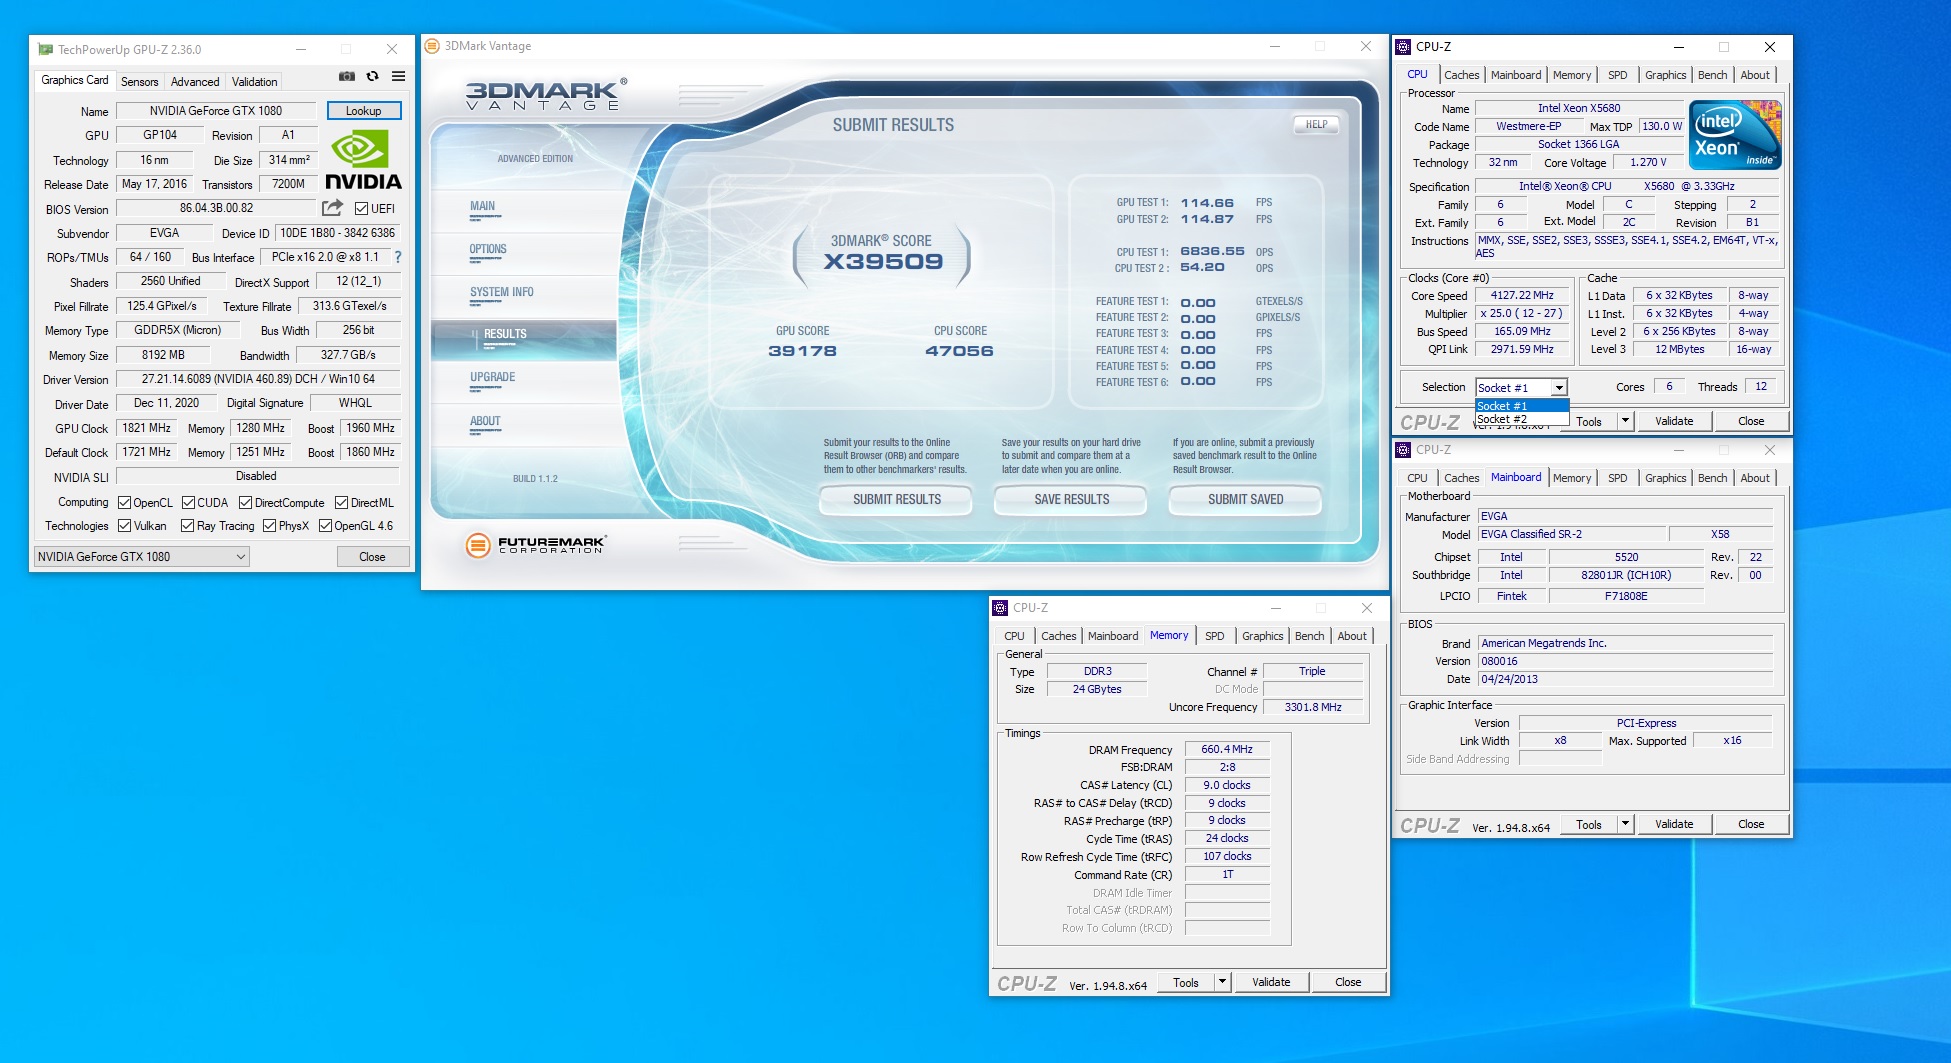The height and width of the screenshot is (1063, 1951).
Task: Click the BIOS Version field value
Action: (x=216, y=208)
